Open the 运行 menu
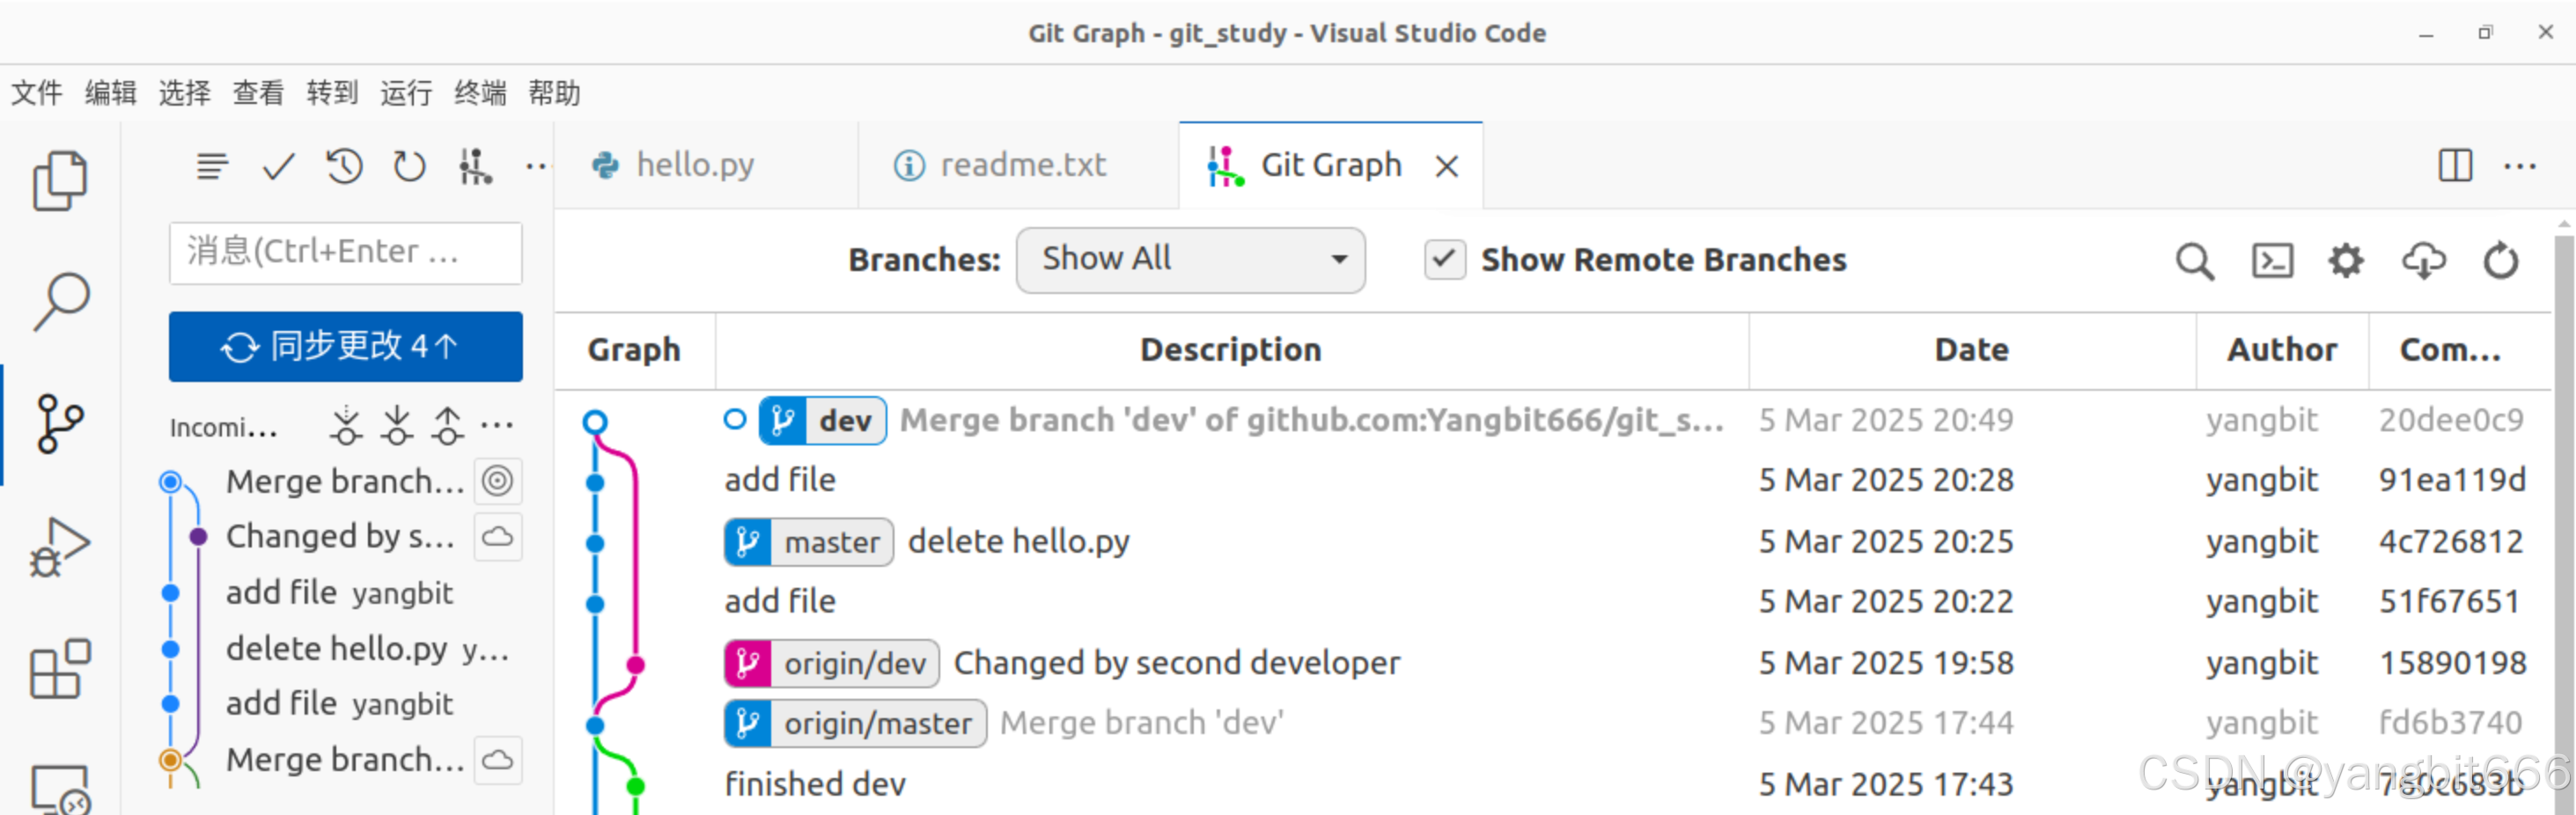Image resolution: width=2576 pixels, height=815 pixels. (407, 93)
